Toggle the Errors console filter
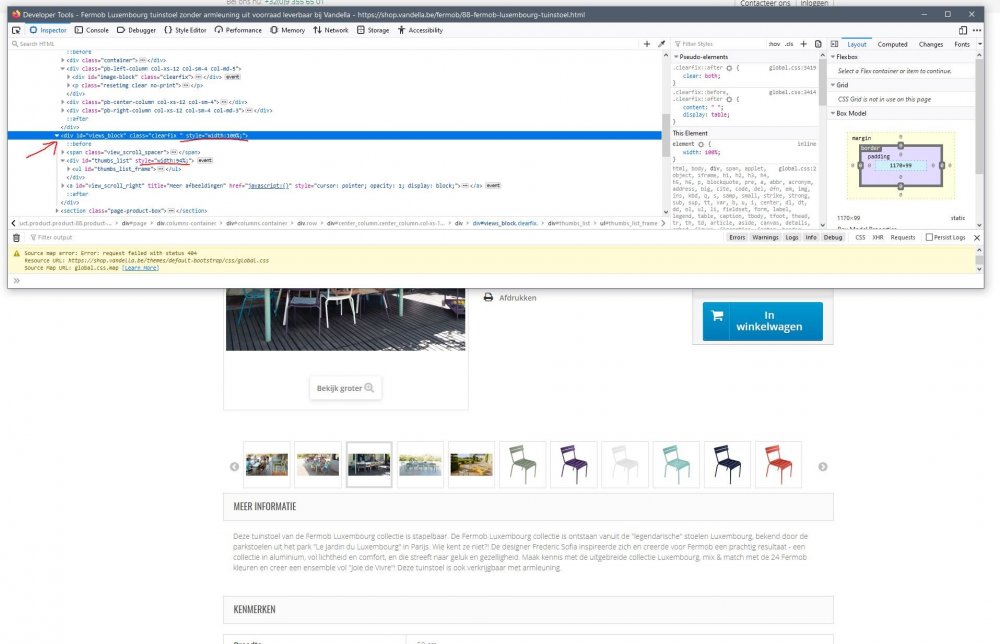This screenshot has height=644, width=1000. [737, 237]
